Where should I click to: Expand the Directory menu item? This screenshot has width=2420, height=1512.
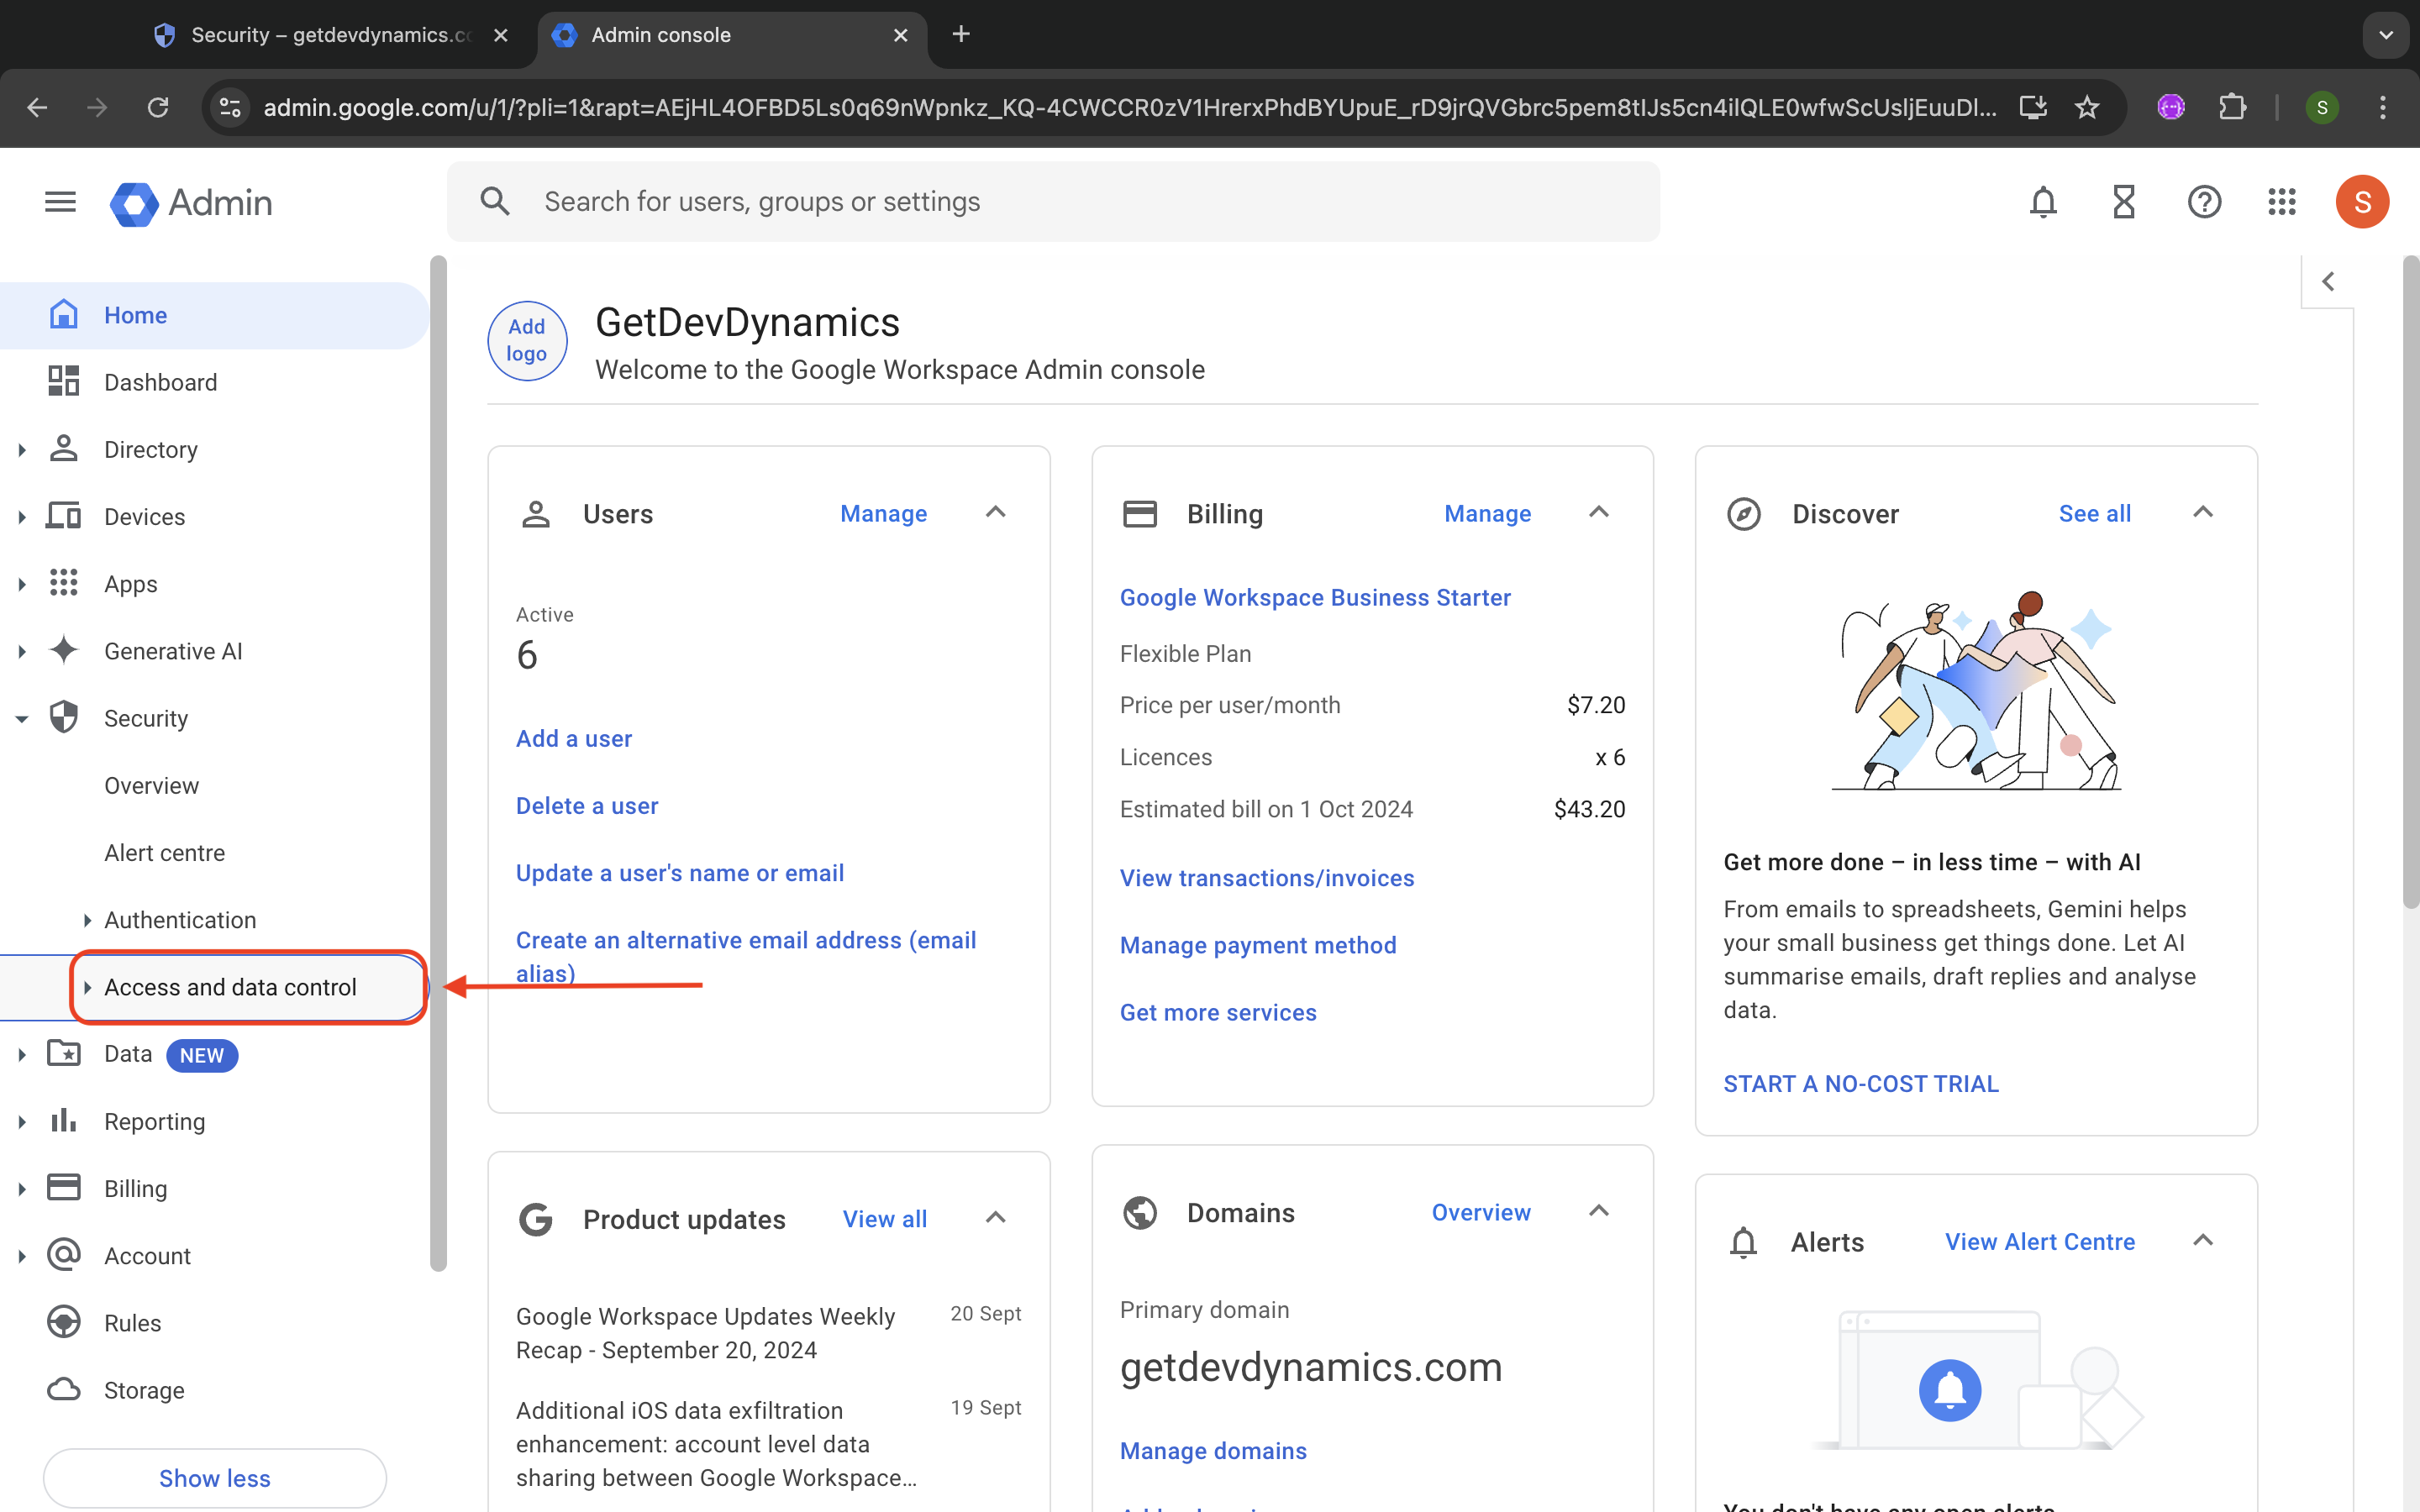[x=22, y=450]
